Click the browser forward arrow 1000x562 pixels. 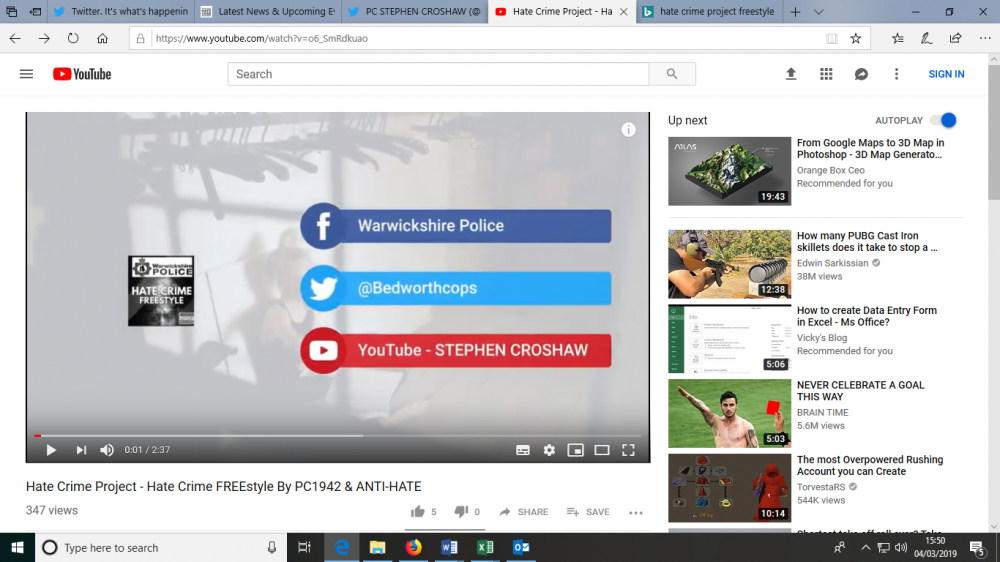(44, 38)
